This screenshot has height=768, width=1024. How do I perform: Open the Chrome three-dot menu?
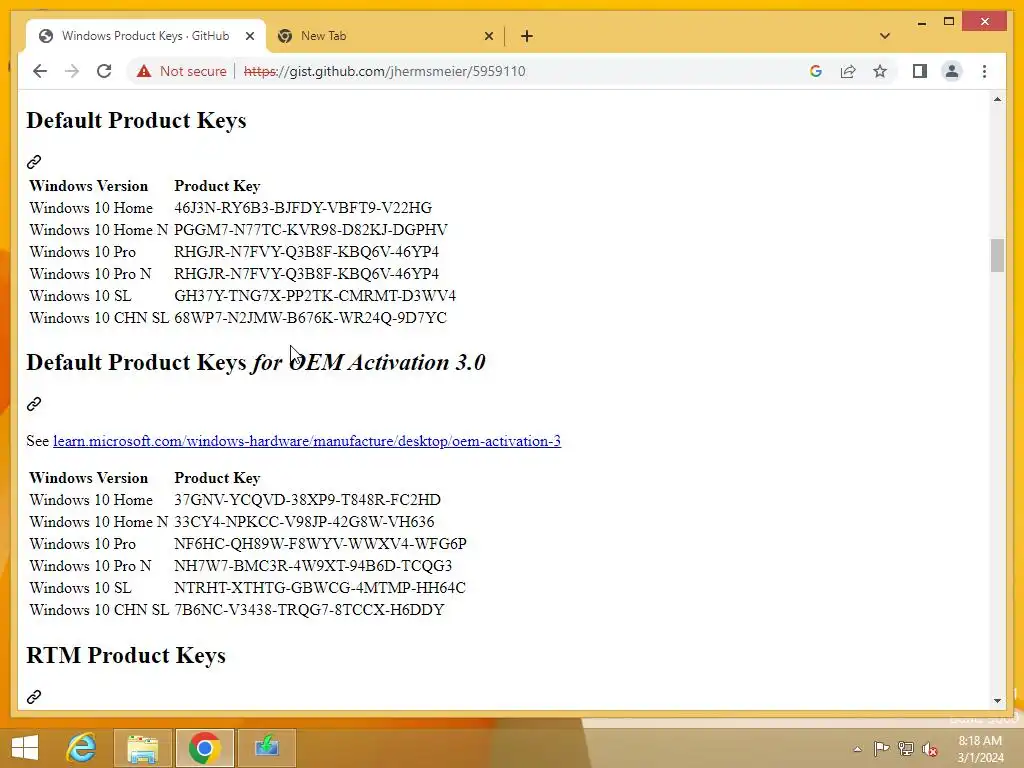[984, 71]
